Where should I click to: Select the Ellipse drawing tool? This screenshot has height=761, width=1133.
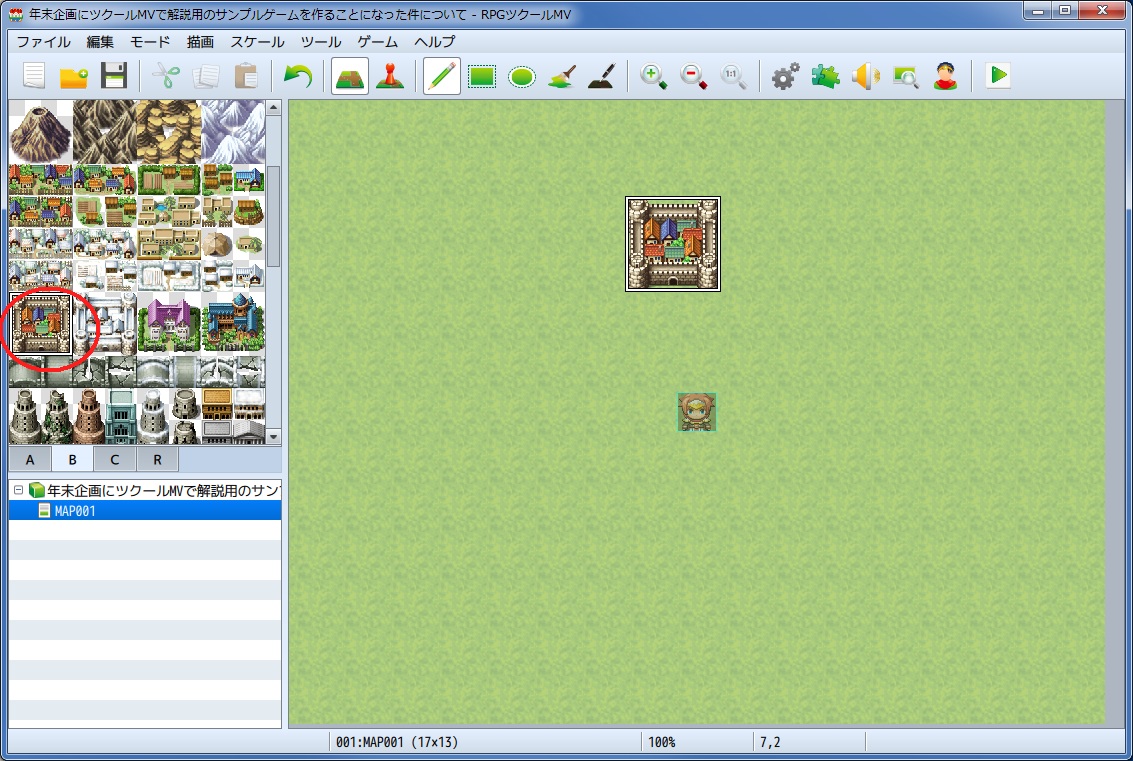click(x=522, y=77)
